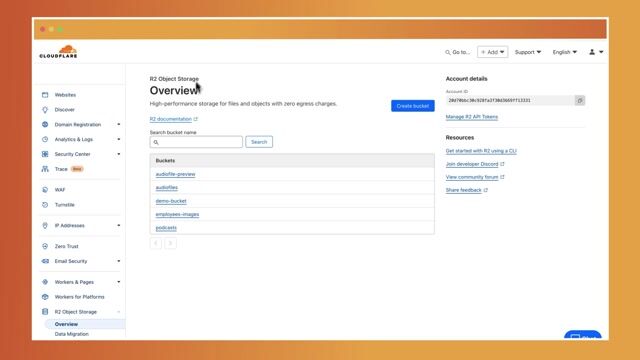Collapse the R2 Object Storage submenu arrow
The image size is (640, 360).
pyautogui.click(x=119, y=312)
